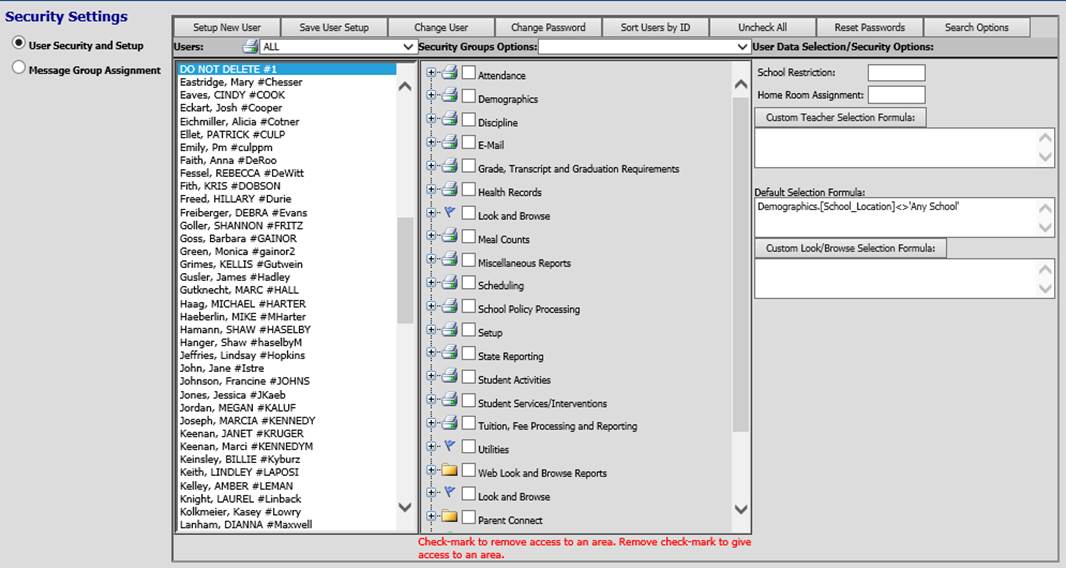The width and height of the screenshot is (1066, 568).
Task: Click the flag icon beside Utilities
Action: tap(449, 446)
